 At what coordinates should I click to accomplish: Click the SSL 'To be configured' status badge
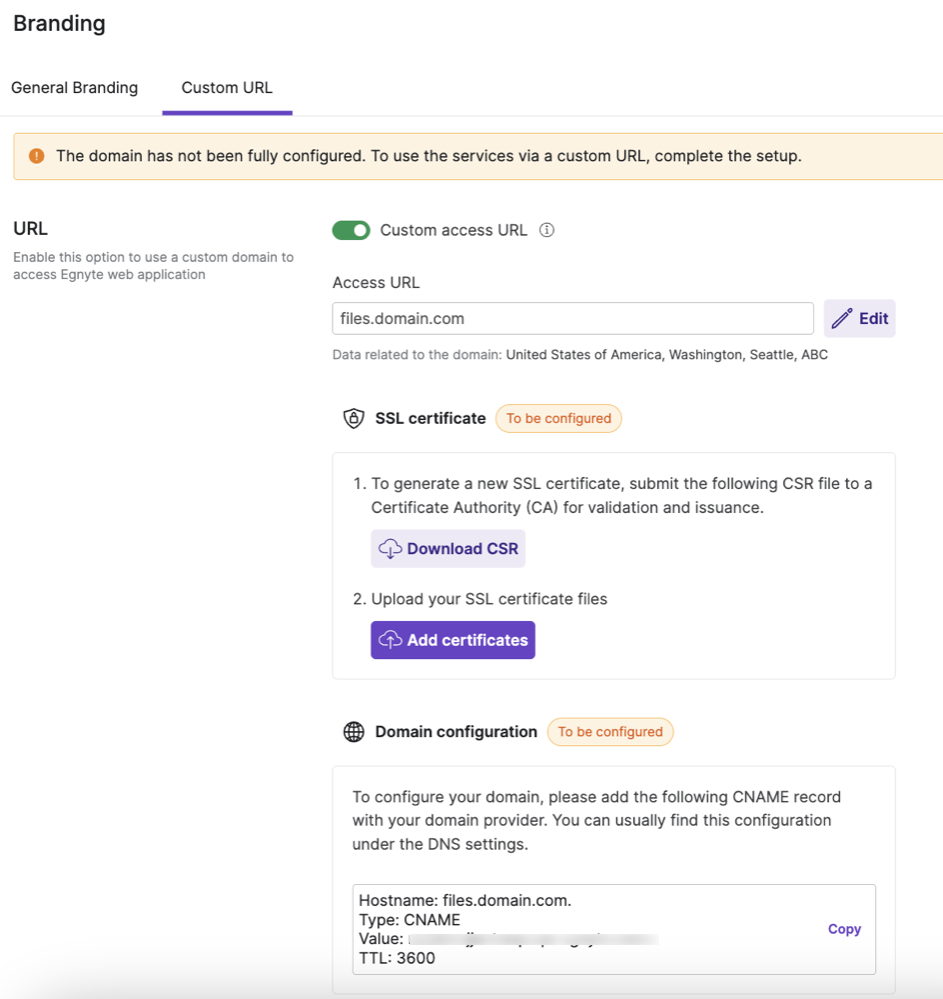(558, 418)
